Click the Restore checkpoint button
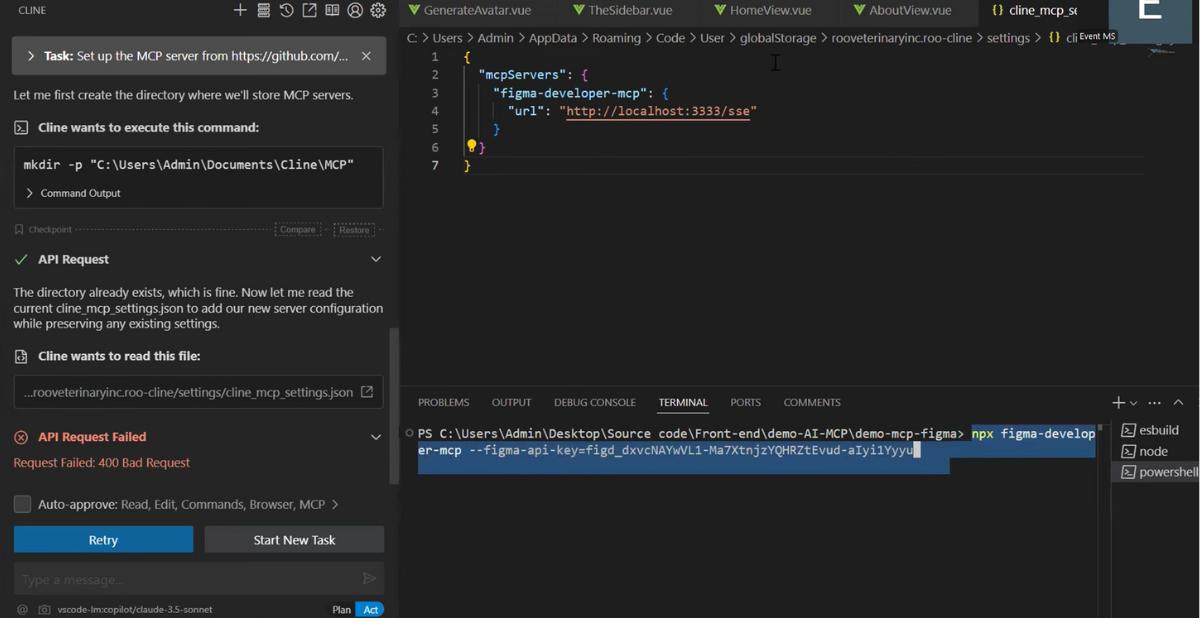The image size is (1200, 628). pyautogui.click(x=354, y=229)
